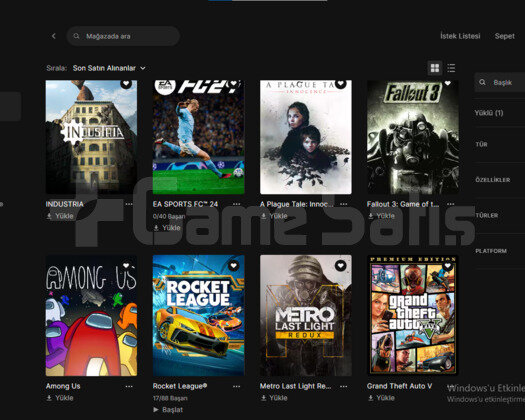
Task: Open more options for Rocket League
Action: click(x=236, y=386)
